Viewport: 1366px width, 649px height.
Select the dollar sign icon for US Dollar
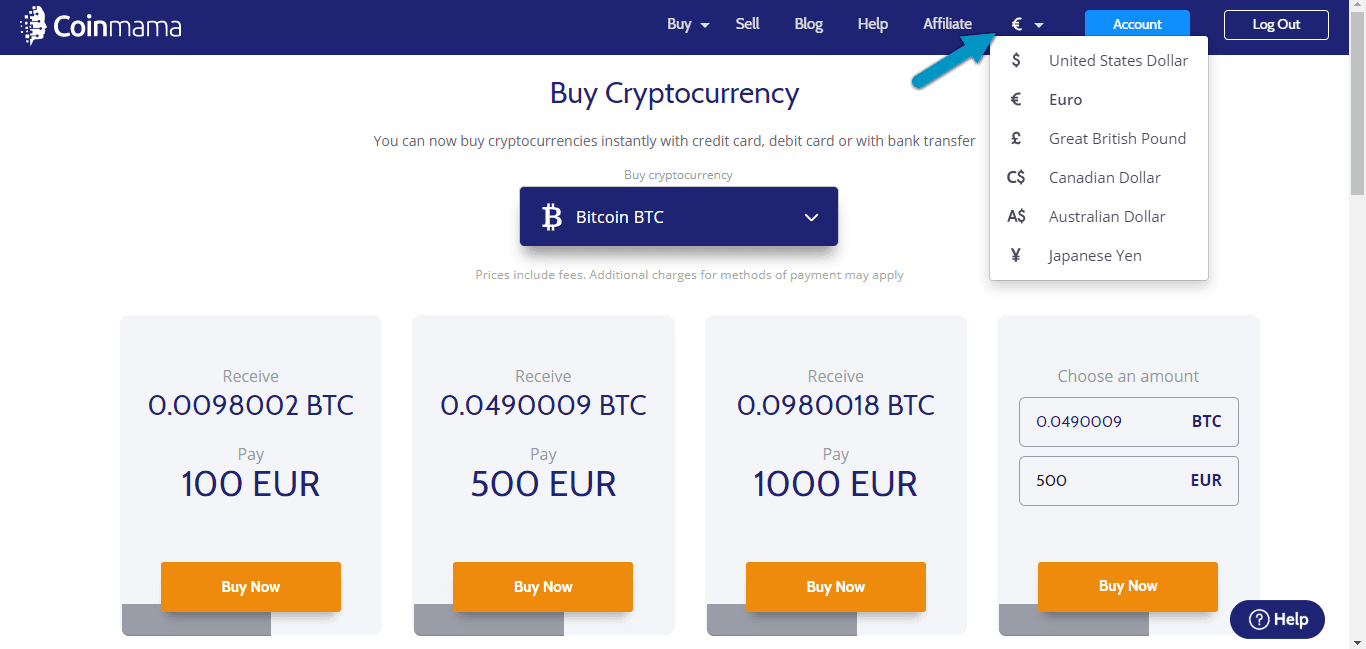1016,60
